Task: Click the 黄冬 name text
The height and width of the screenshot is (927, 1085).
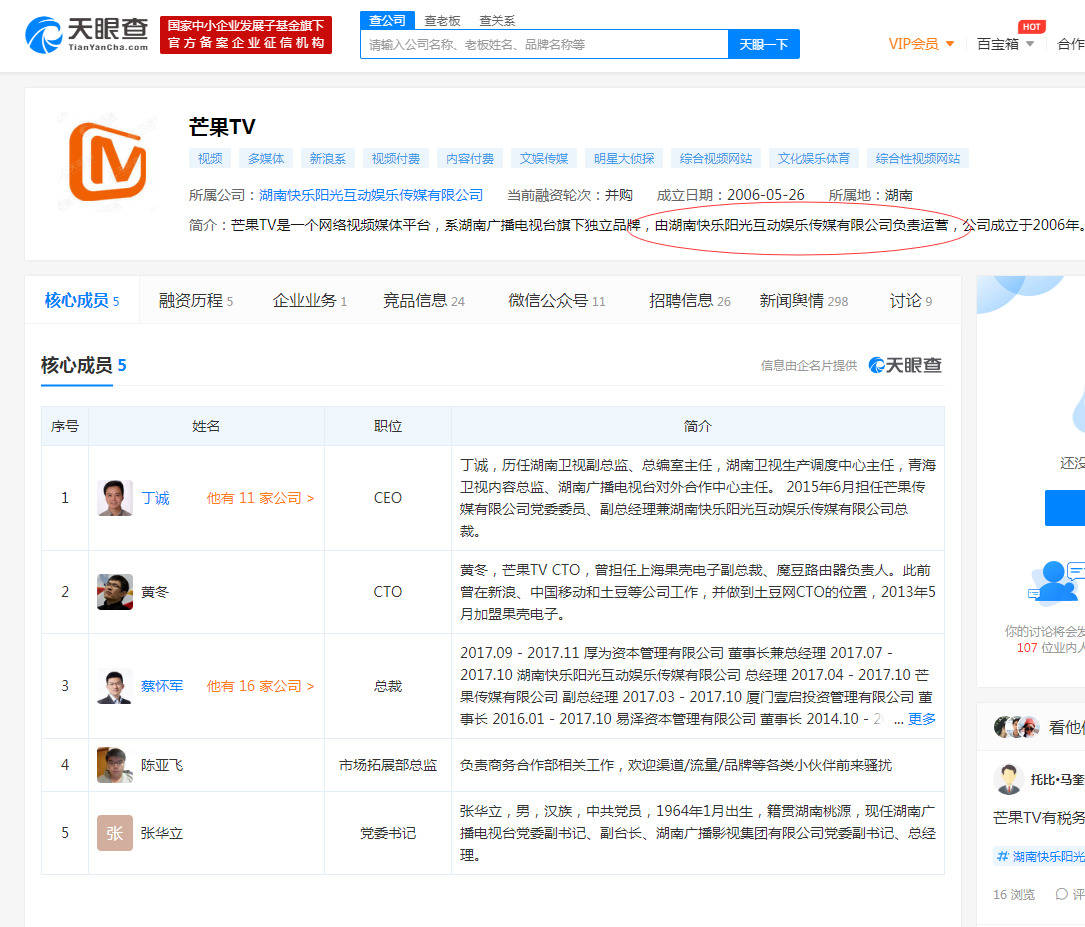Action: tap(155, 592)
